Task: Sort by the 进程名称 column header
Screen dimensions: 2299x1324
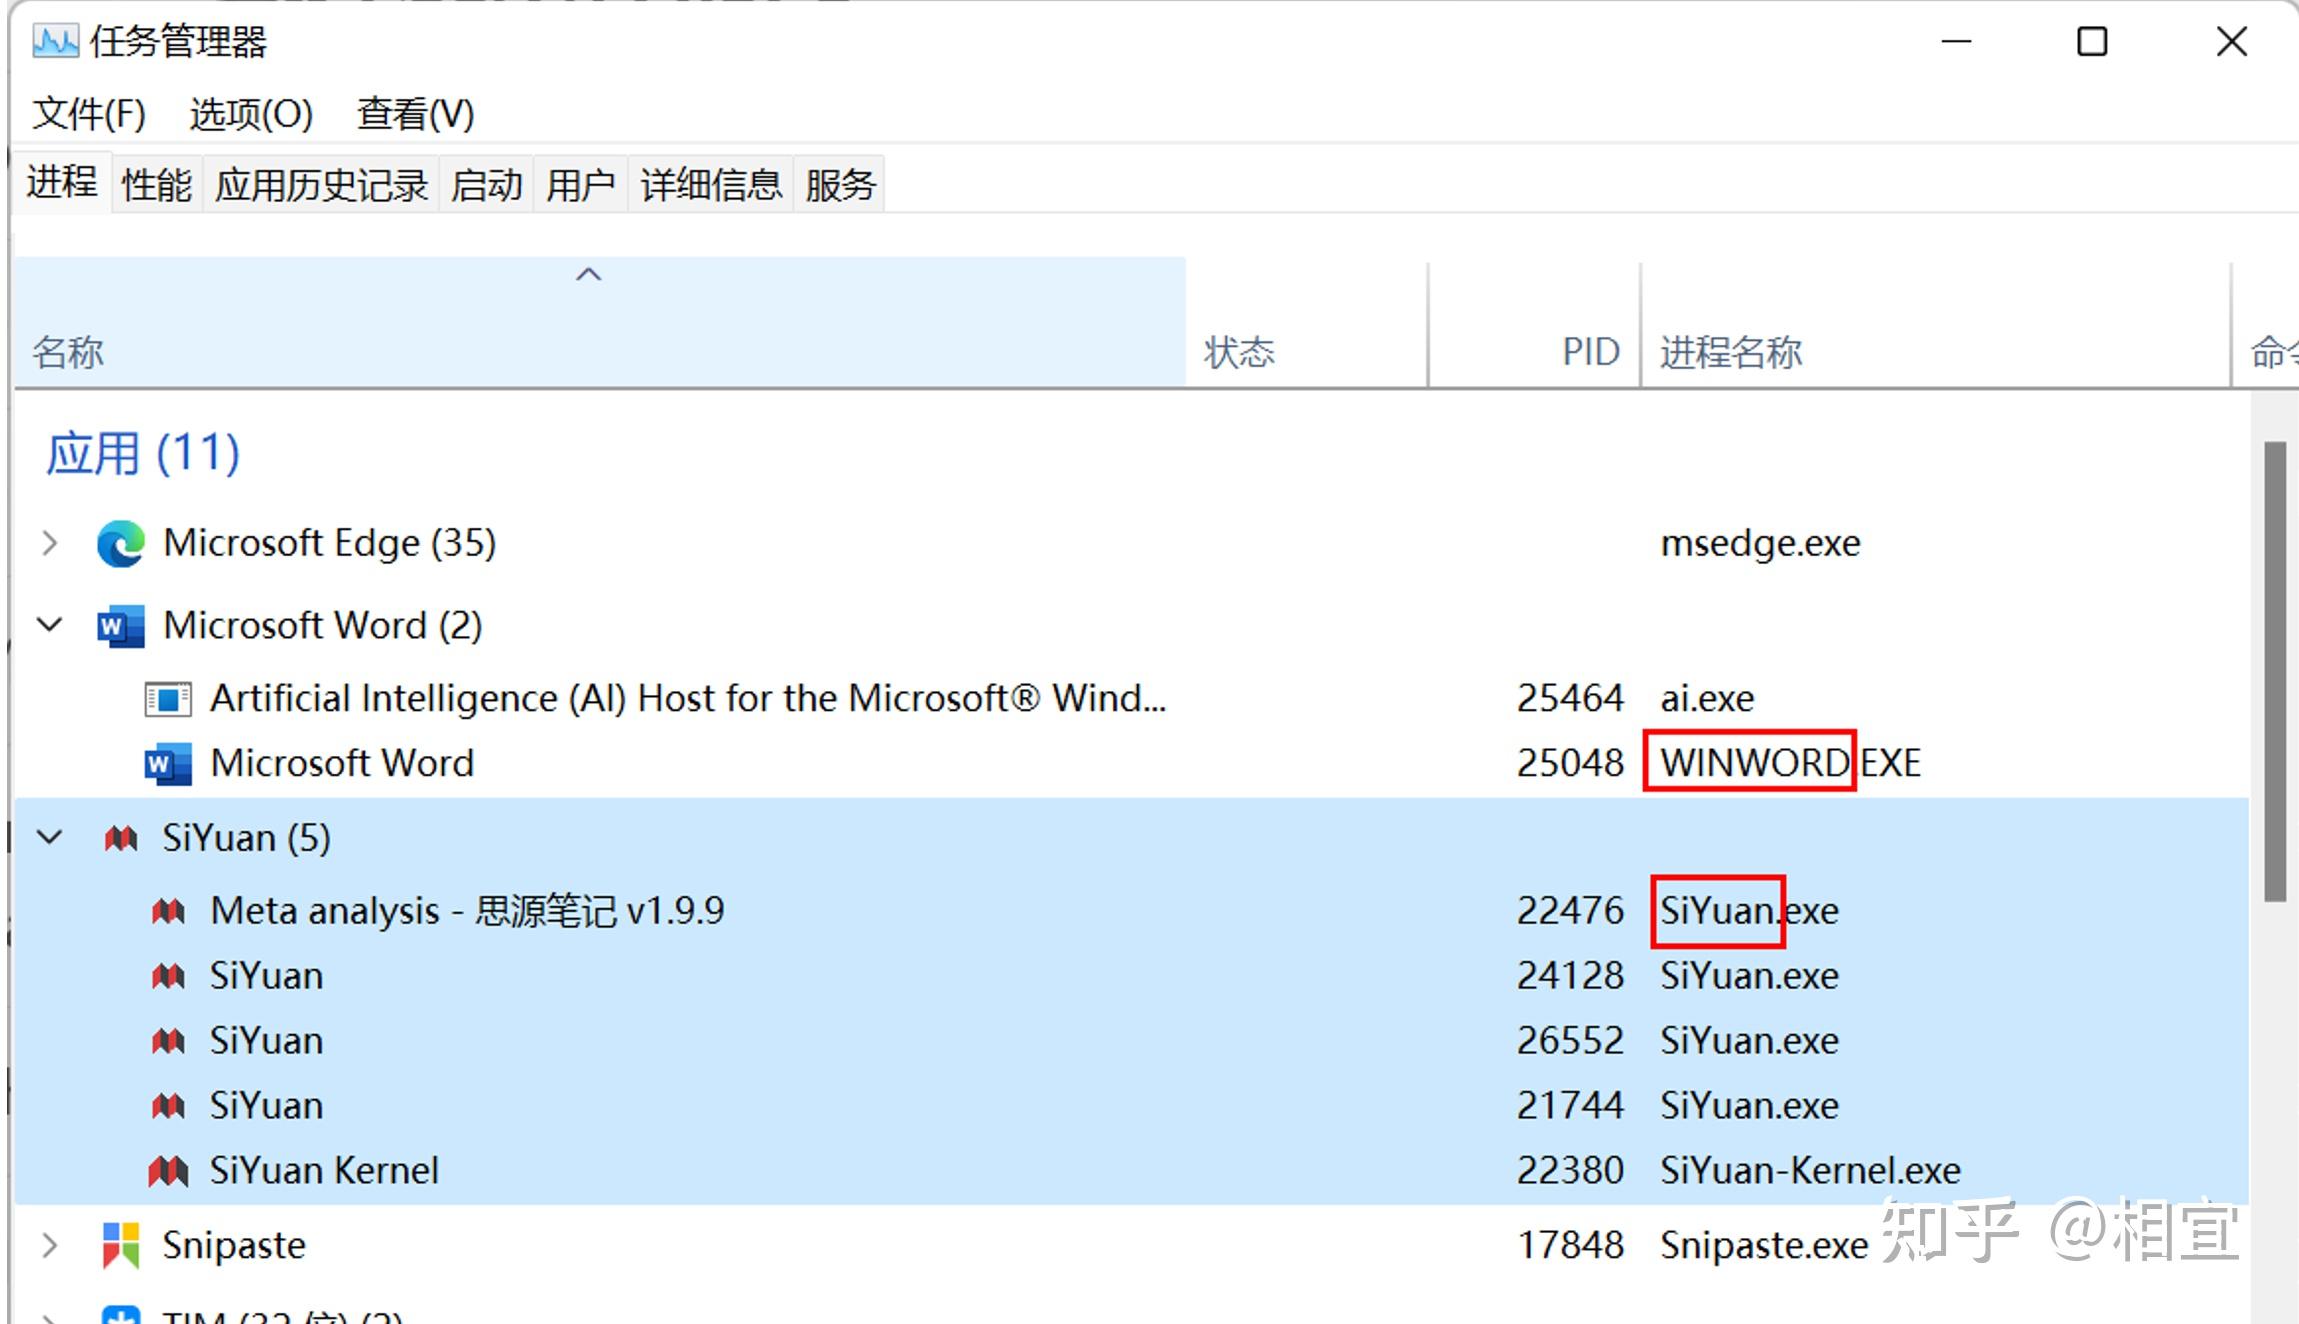Action: point(1935,322)
